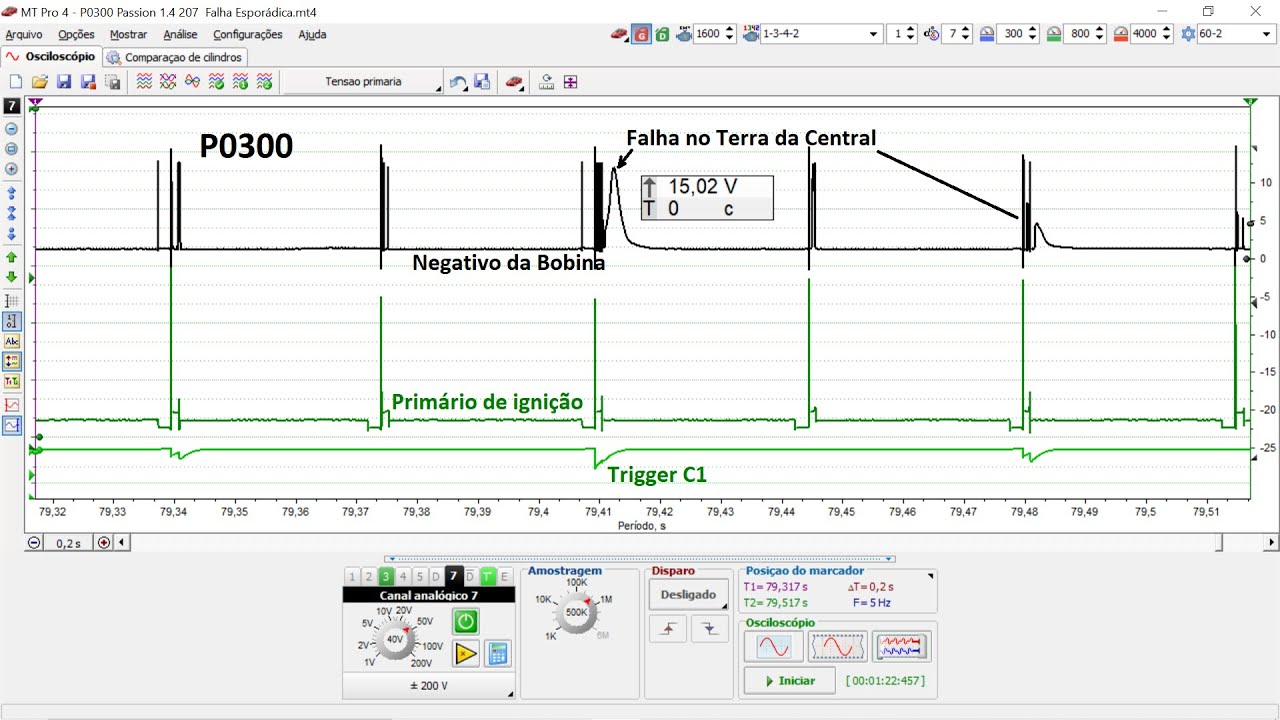Toggle the Abc labels sidebar icon
Image resolution: width=1280 pixels, height=720 pixels.
coord(12,341)
